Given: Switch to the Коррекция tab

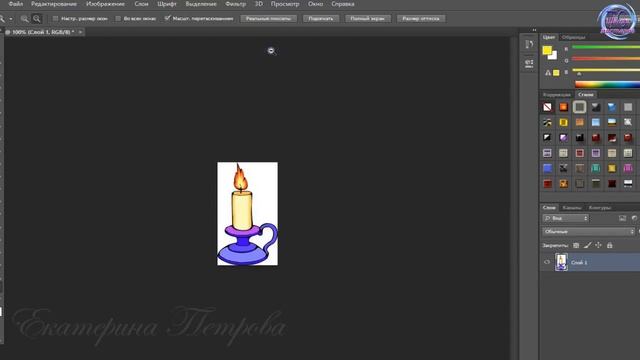Looking at the screenshot, I should coord(557,94).
